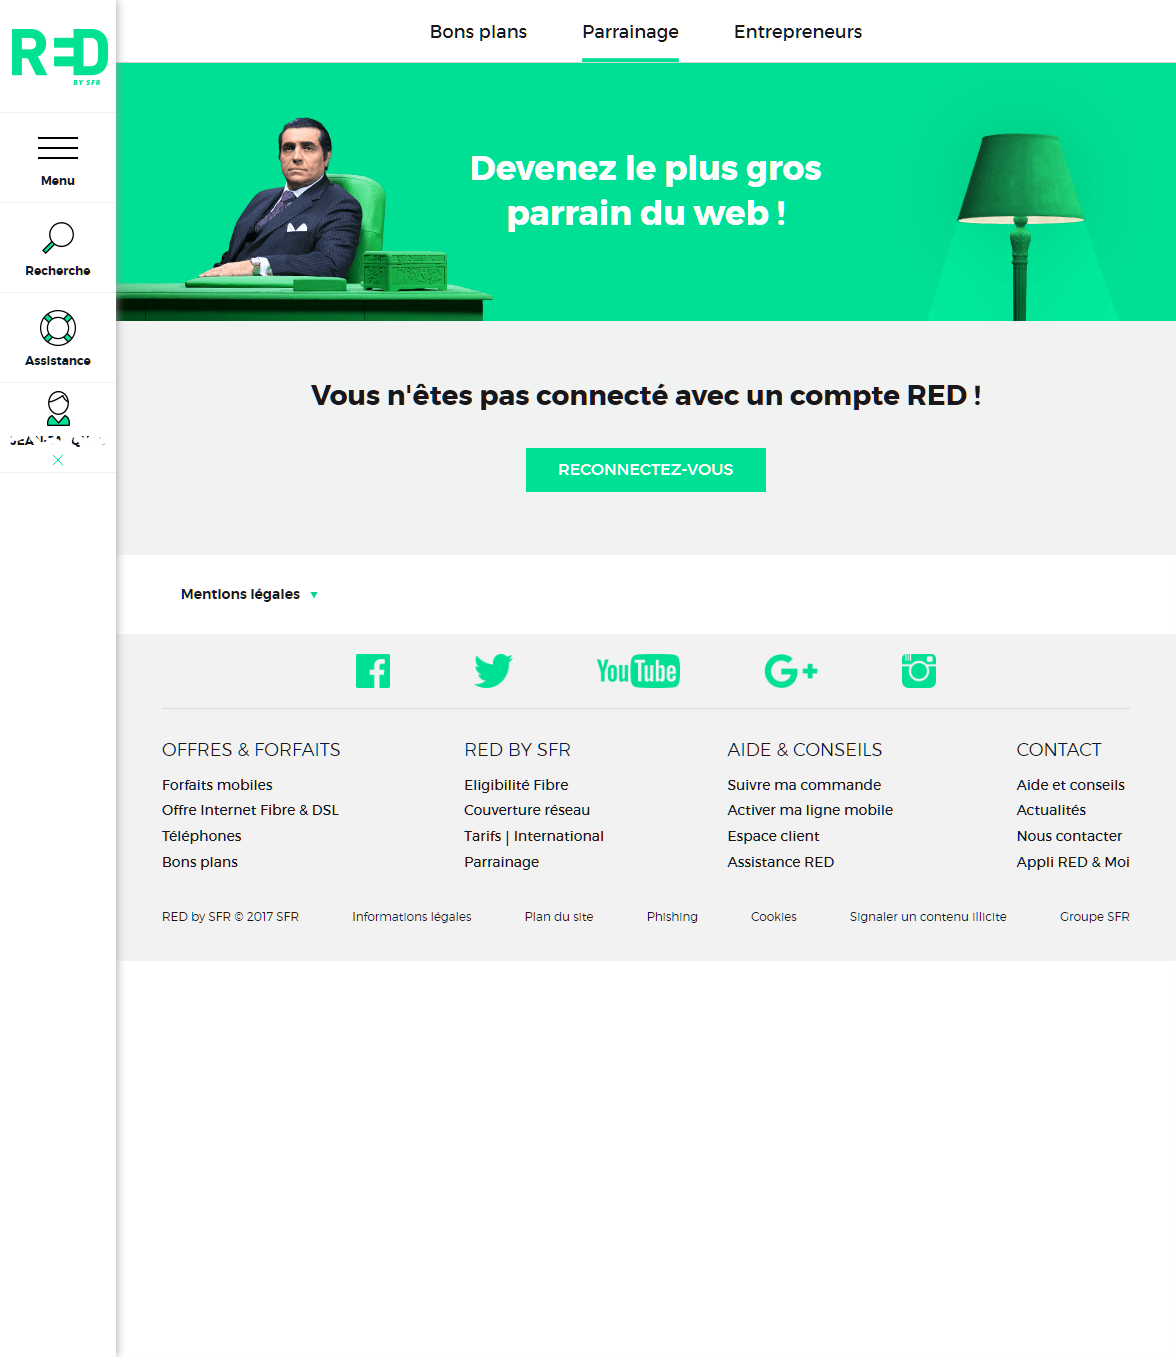Open the search via magnifier icon
The height and width of the screenshot is (1357, 1176).
58,237
